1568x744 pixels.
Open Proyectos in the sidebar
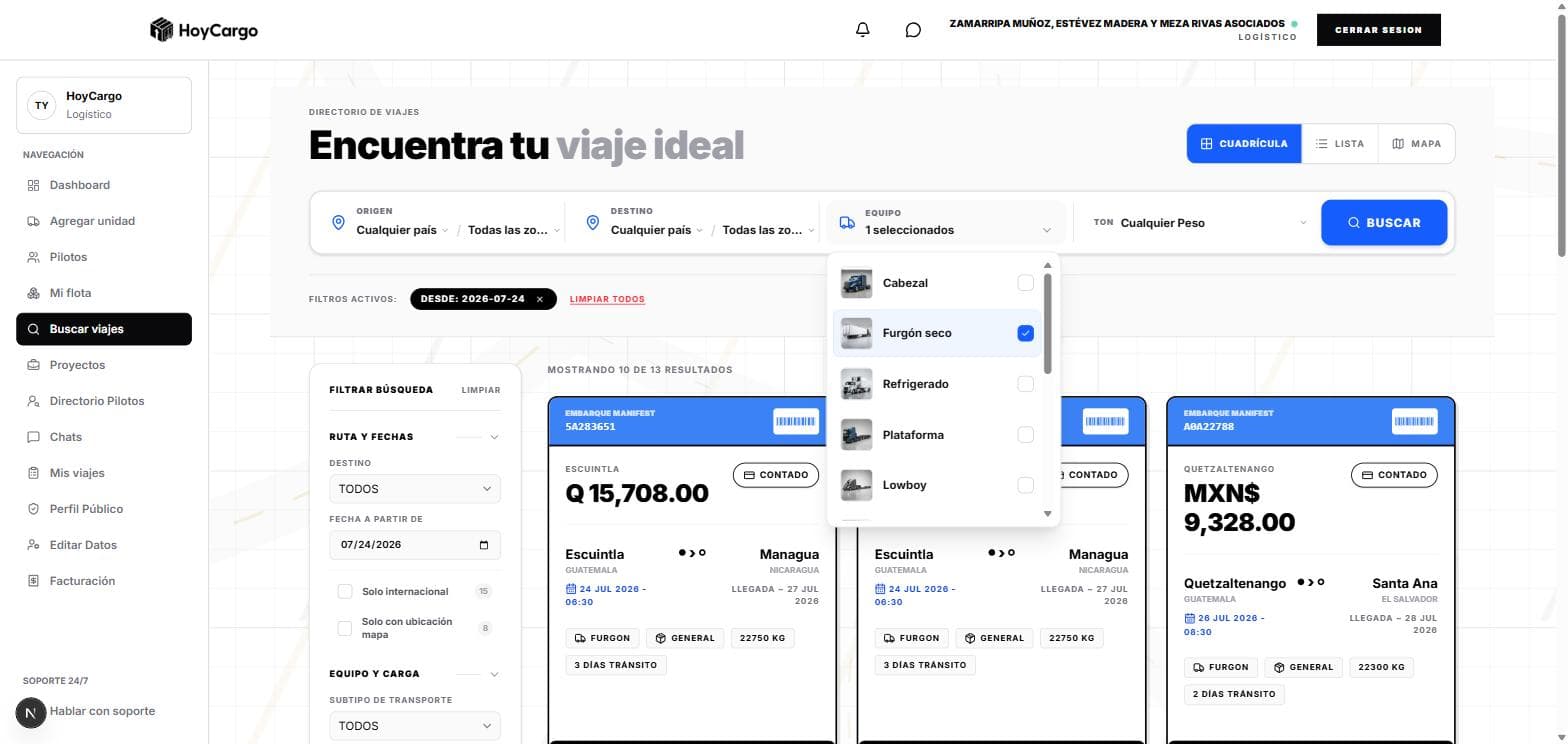click(104, 365)
